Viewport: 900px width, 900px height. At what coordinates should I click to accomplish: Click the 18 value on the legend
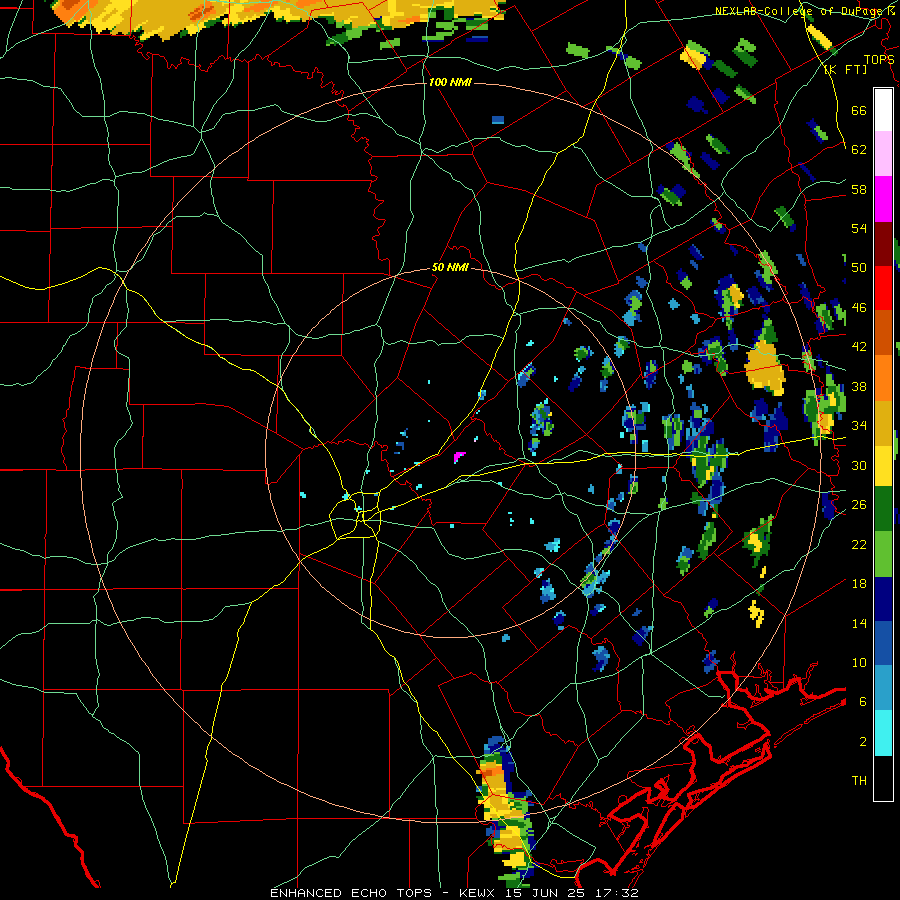(x=859, y=584)
